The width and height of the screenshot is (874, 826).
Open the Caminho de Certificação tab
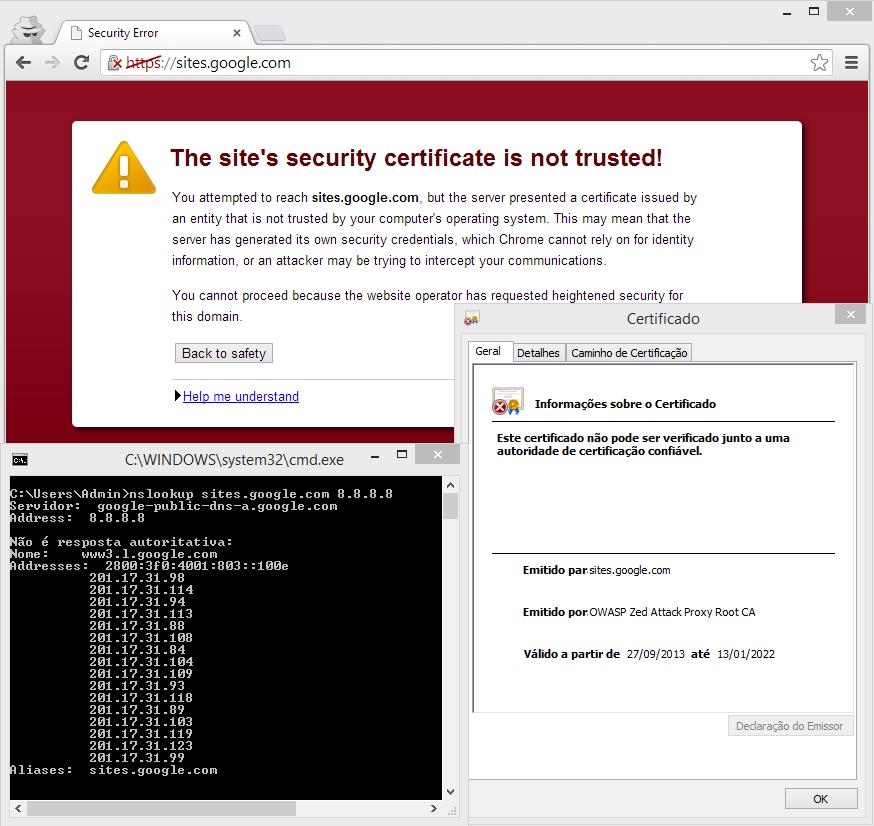tap(629, 353)
